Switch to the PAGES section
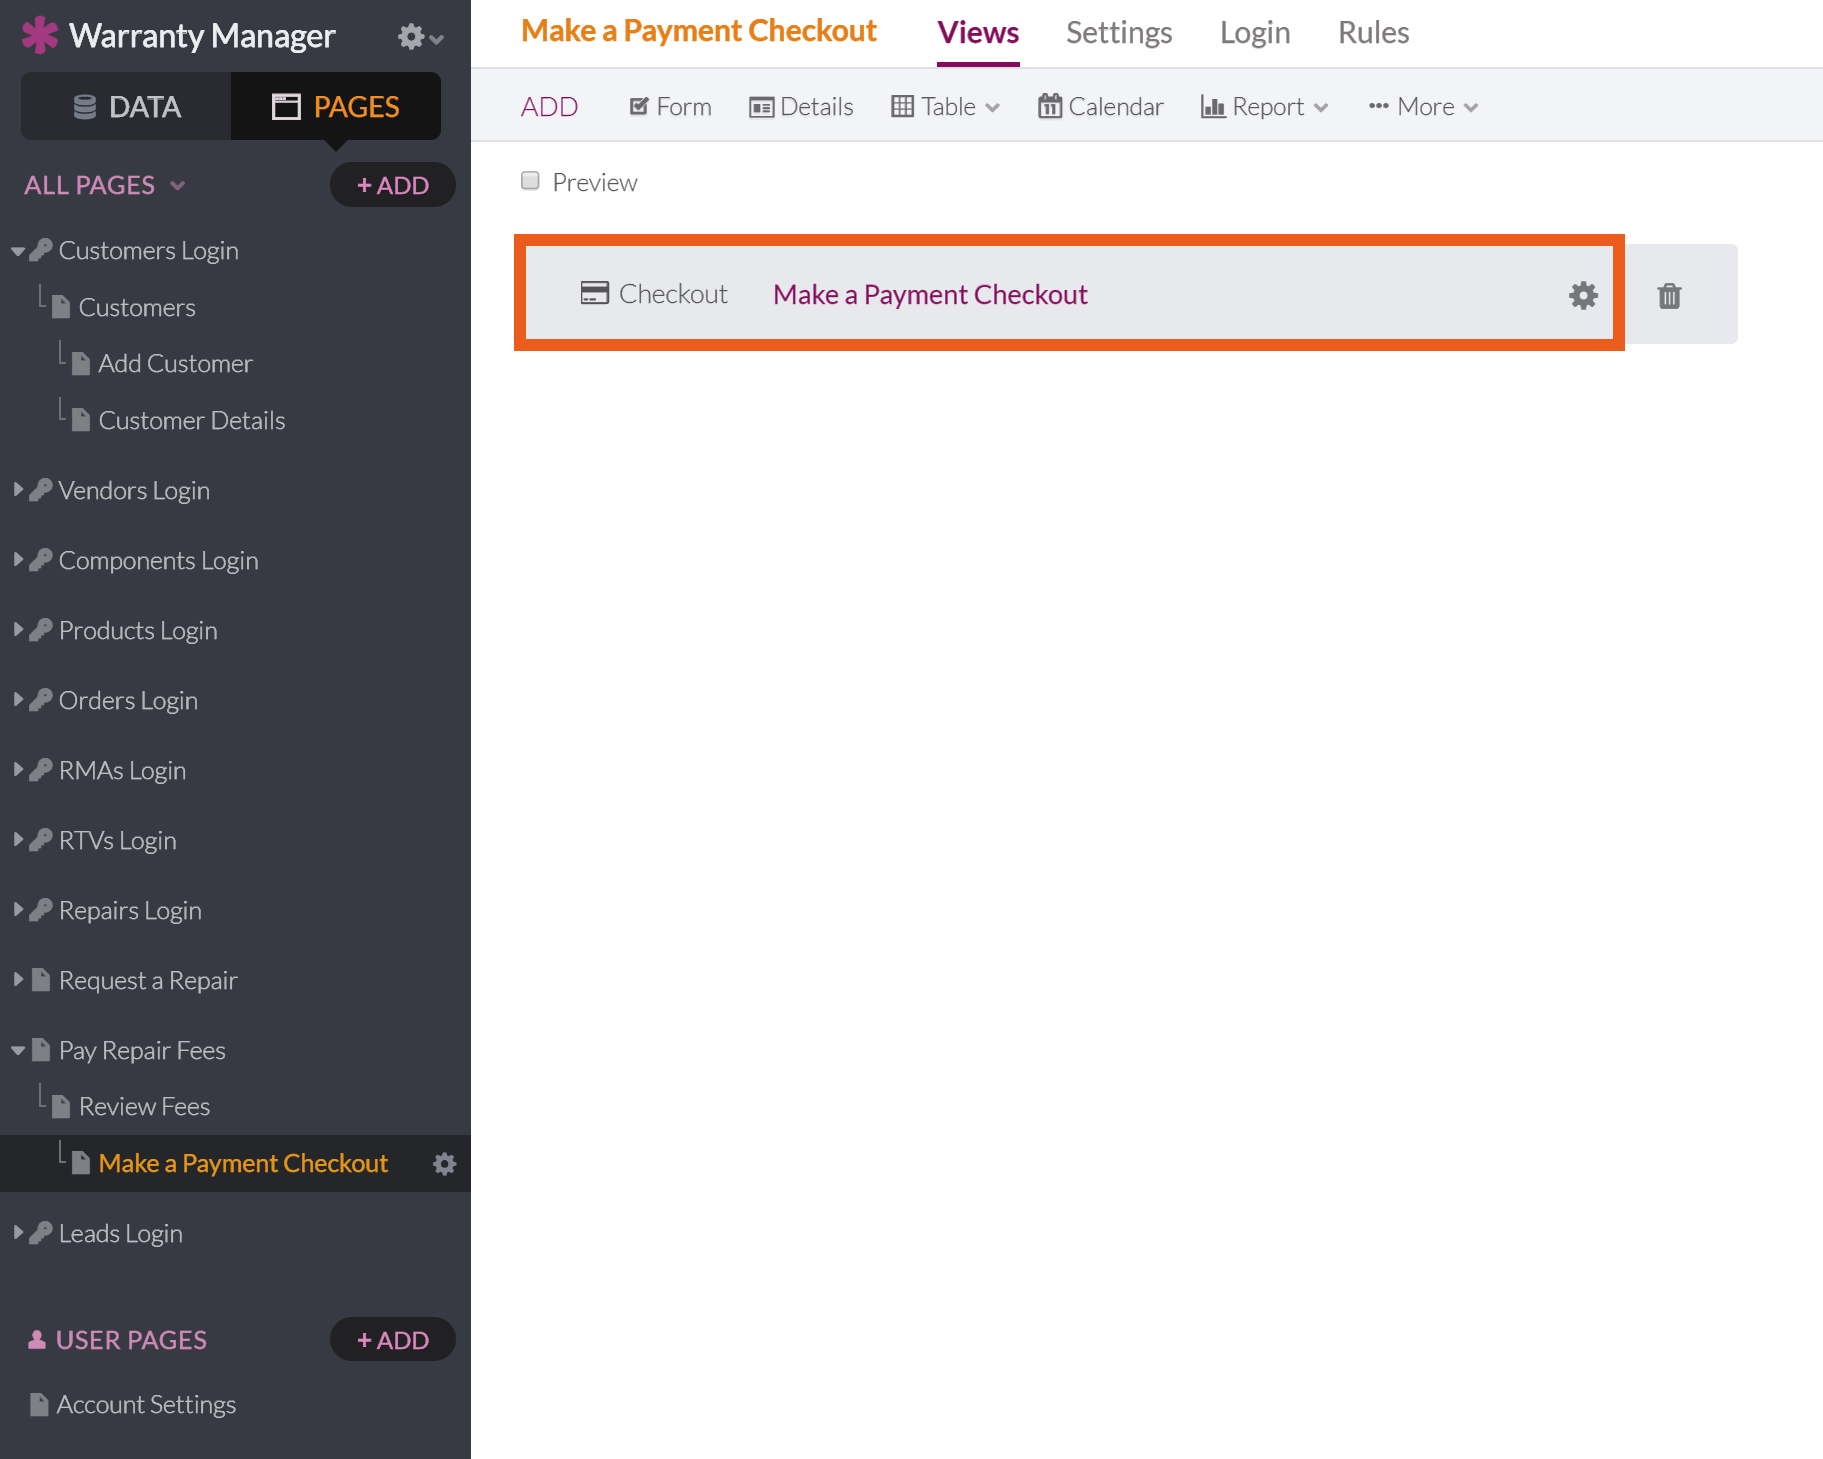 pyautogui.click(x=336, y=106)
